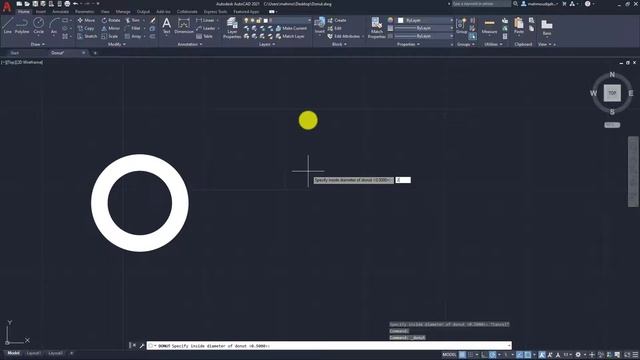Toggle the MODEL space button in status bar
The width and height of the screenshot is (640, 360).
point(449,355)
